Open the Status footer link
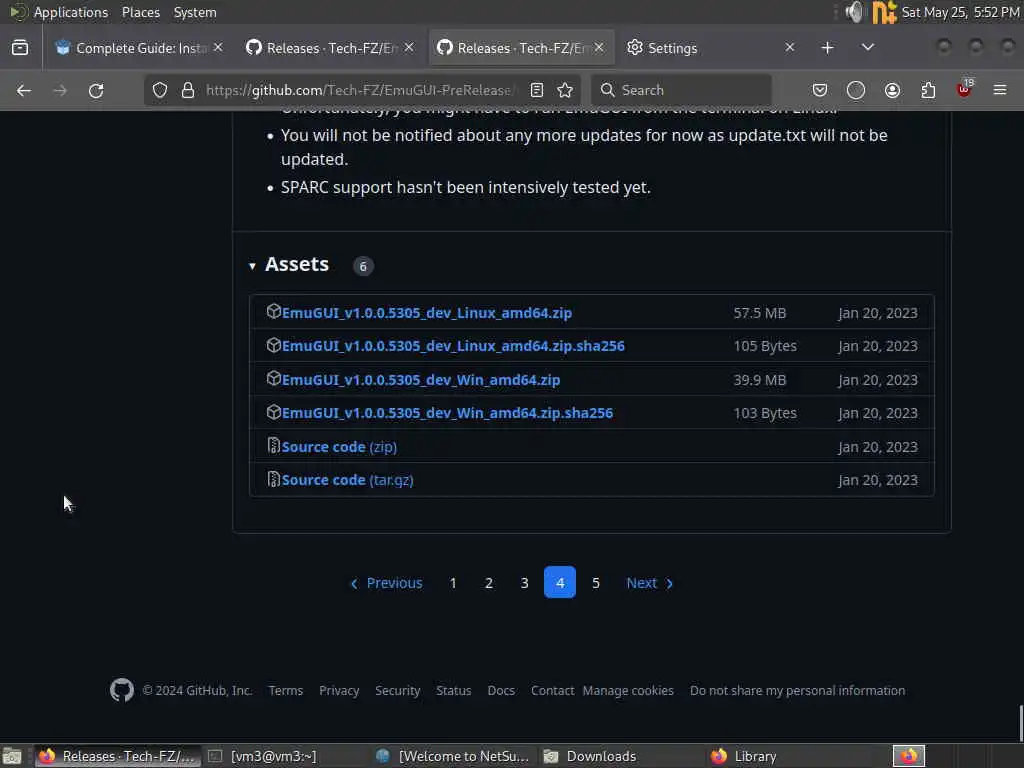This screenshot has height=768, width=1024. tap(454, 690)
